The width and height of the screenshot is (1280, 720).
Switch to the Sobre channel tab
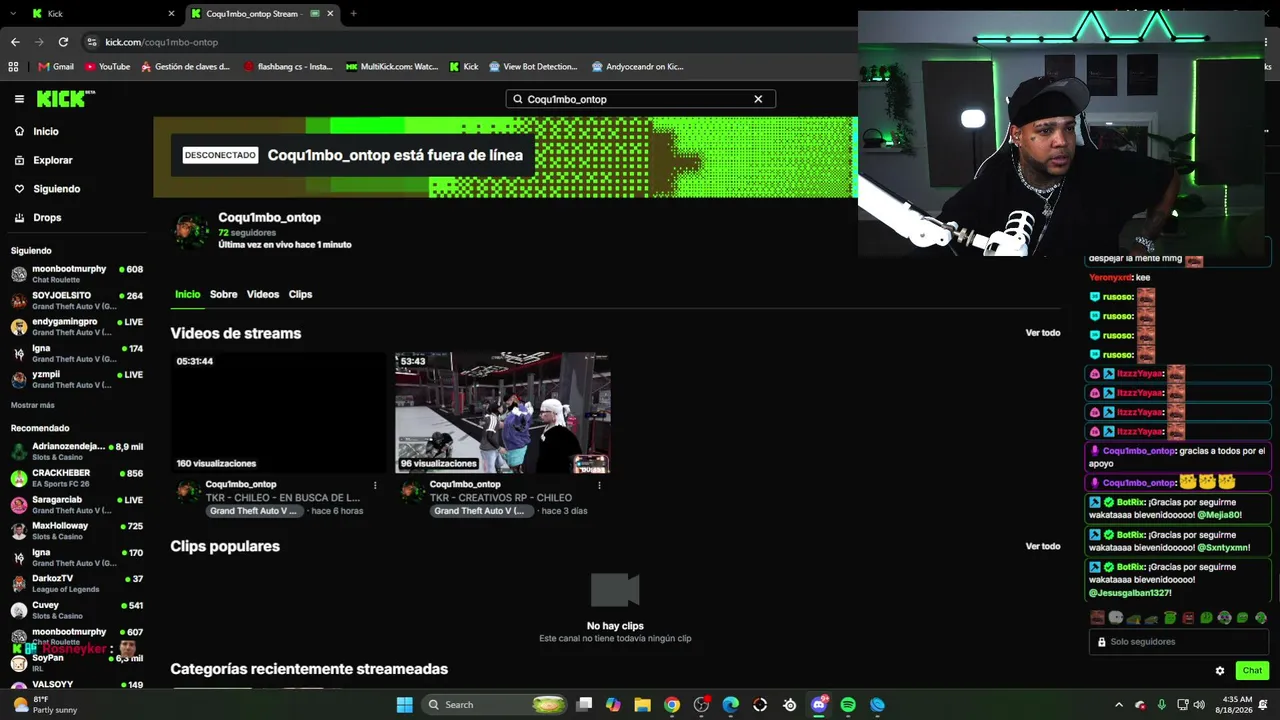tap(224, 294)
